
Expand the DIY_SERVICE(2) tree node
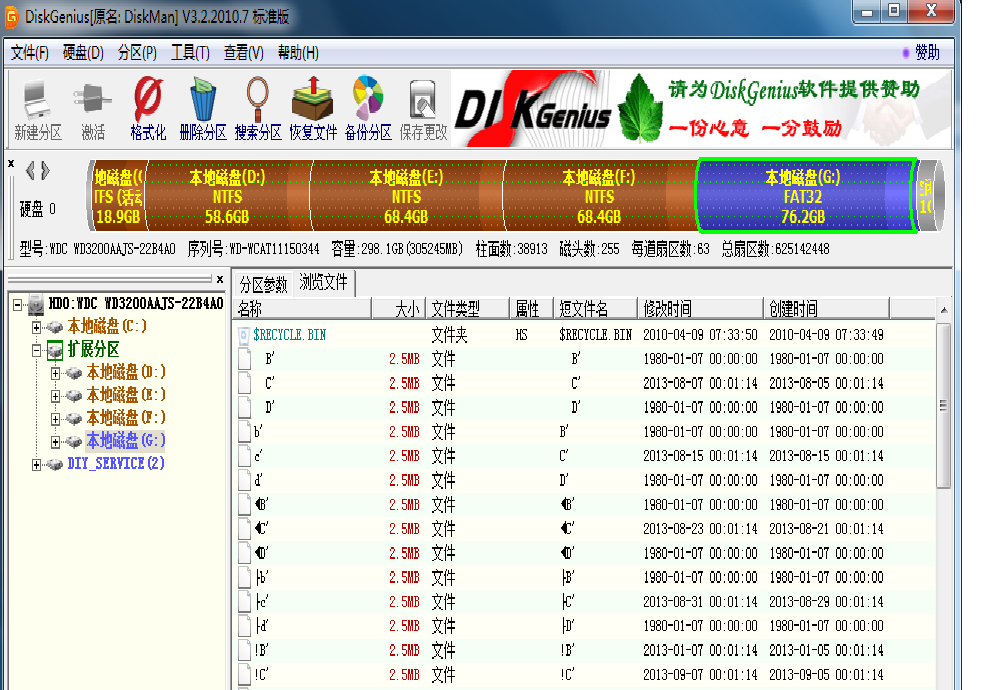tap(37, 465)
